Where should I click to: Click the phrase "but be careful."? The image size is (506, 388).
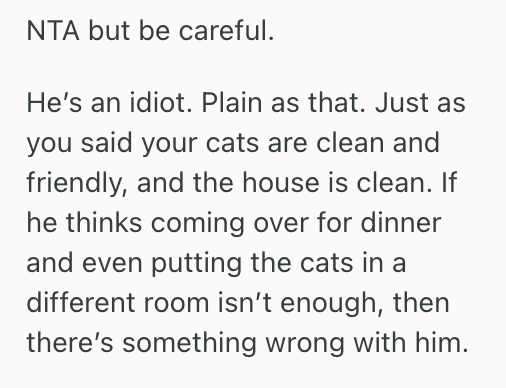coord(181,31)
